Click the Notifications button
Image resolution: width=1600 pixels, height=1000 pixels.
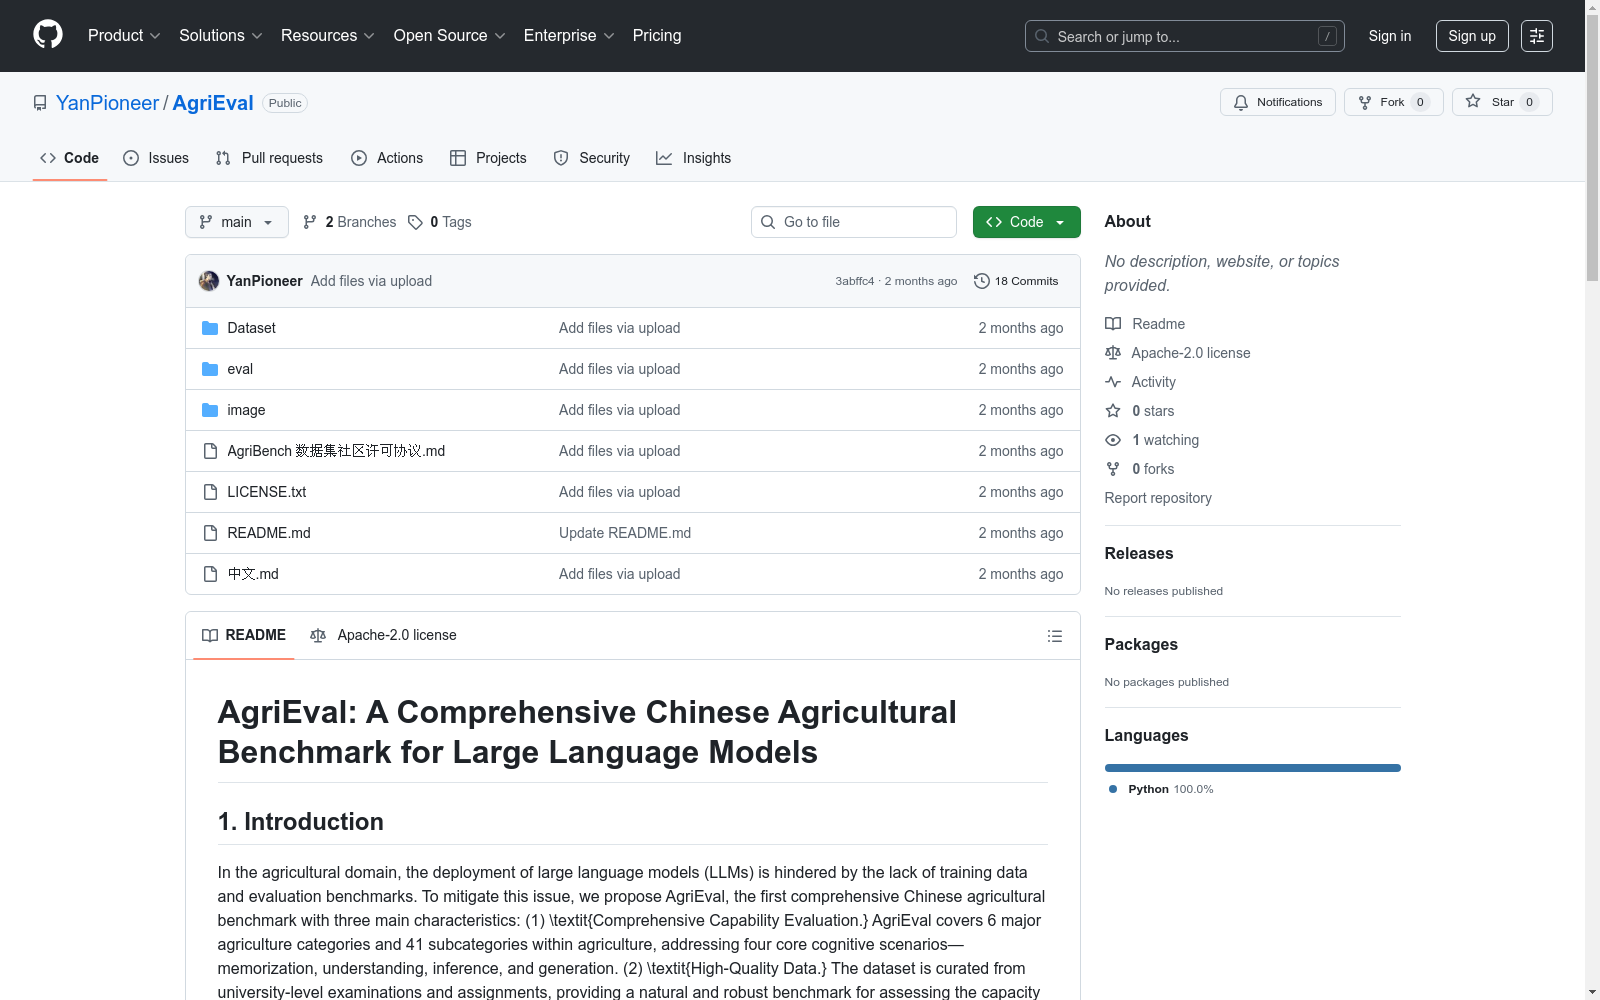click(1278, 102)
